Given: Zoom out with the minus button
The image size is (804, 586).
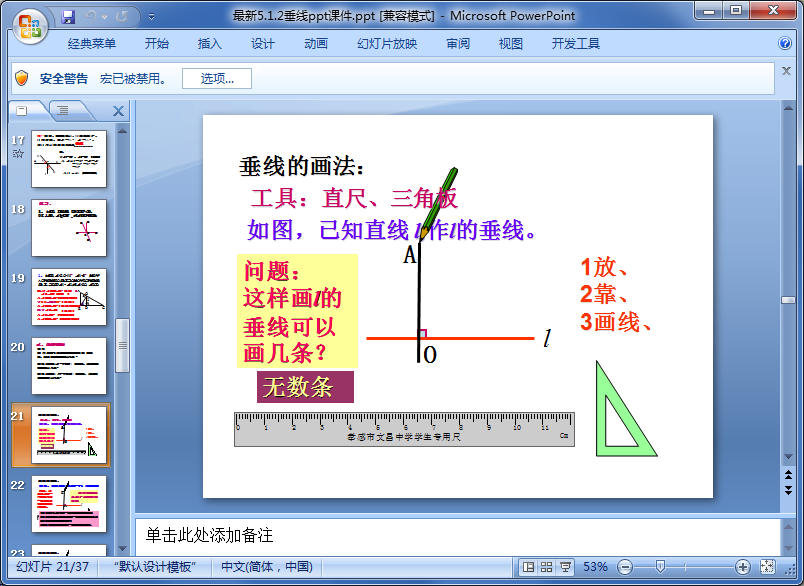Looking at the screenshot, I should click(625, 567).
